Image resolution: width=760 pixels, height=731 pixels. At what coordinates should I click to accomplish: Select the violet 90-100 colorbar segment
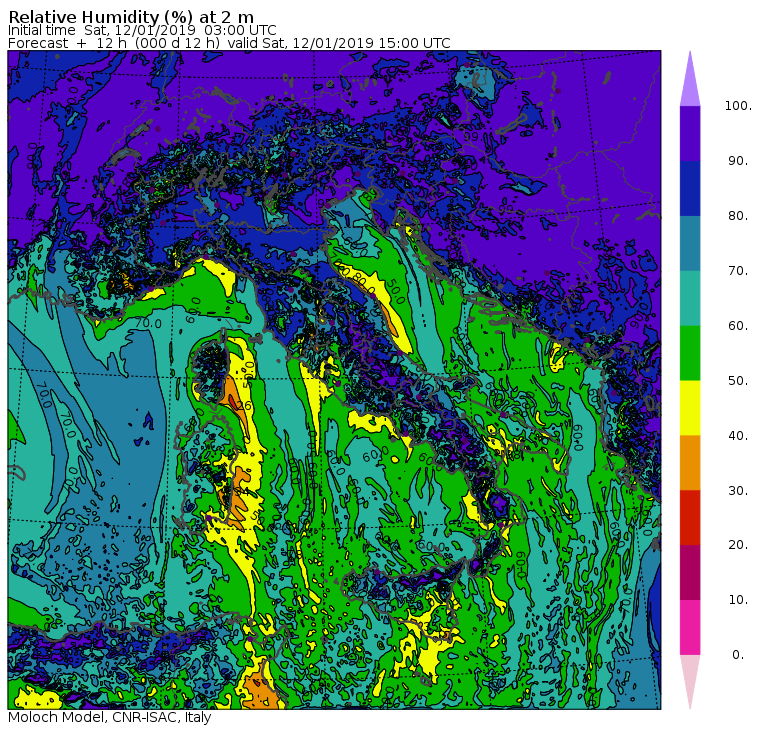point(690,133)
